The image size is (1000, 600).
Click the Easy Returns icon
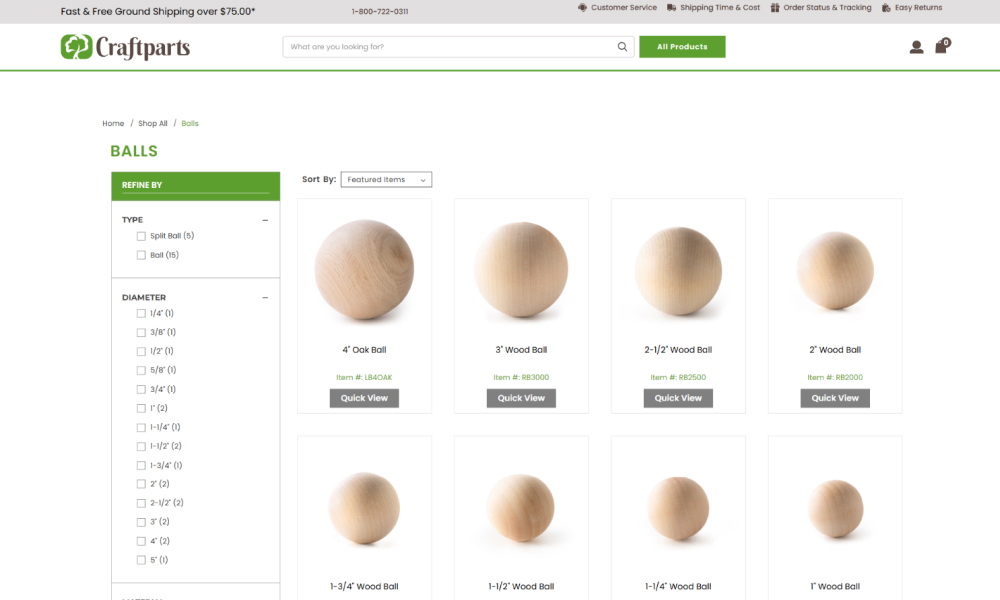886,8
